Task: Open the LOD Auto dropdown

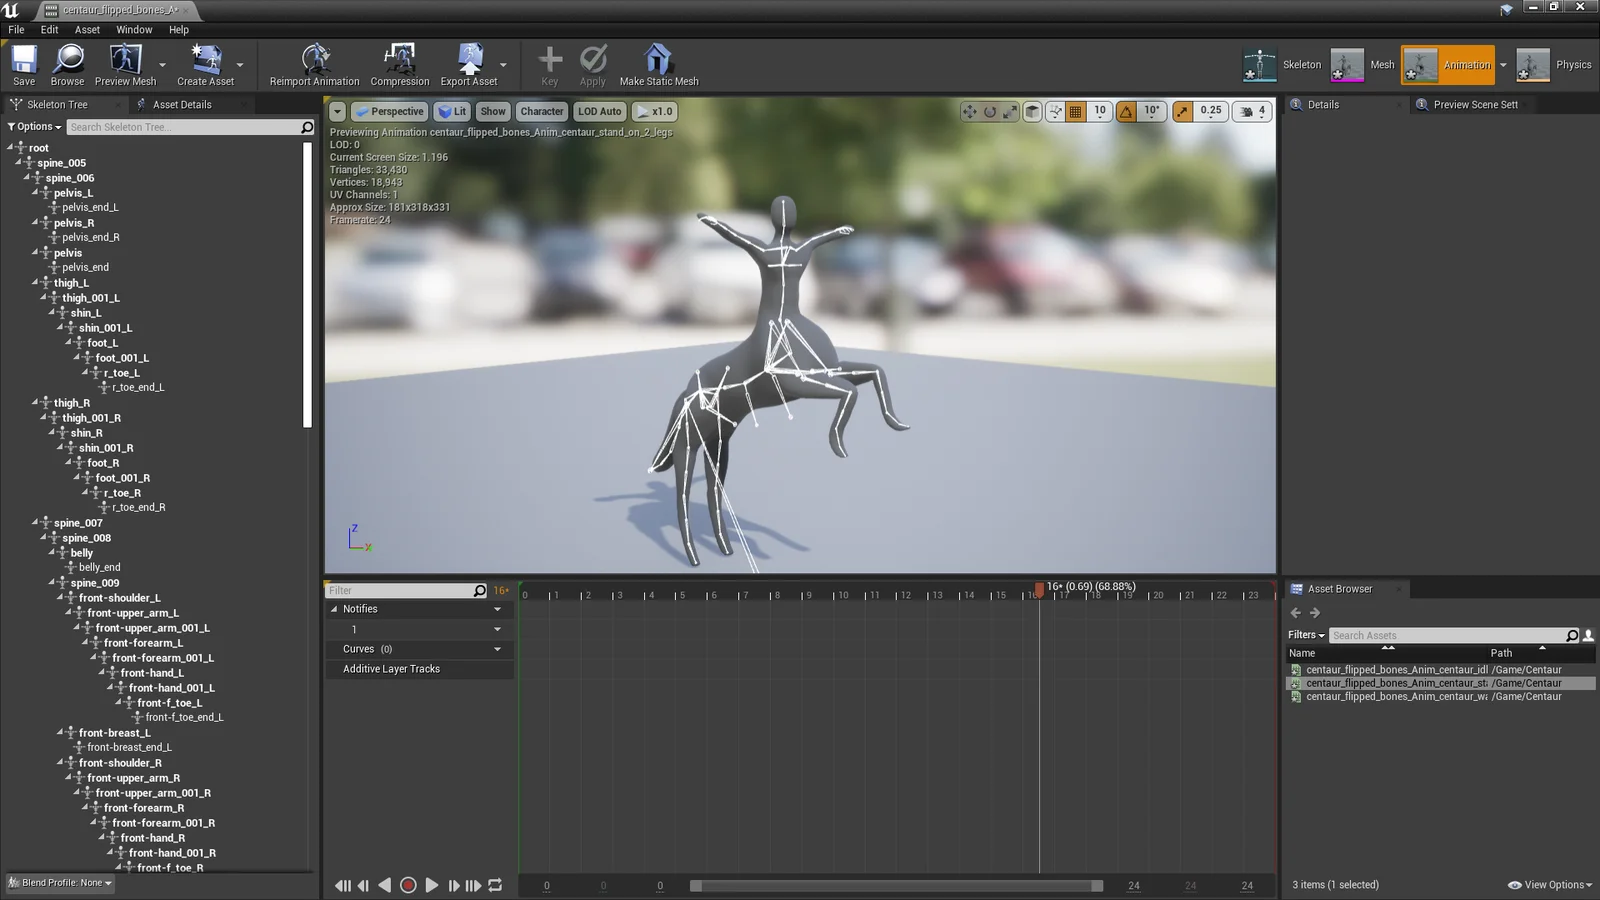Action: point(598,111)
